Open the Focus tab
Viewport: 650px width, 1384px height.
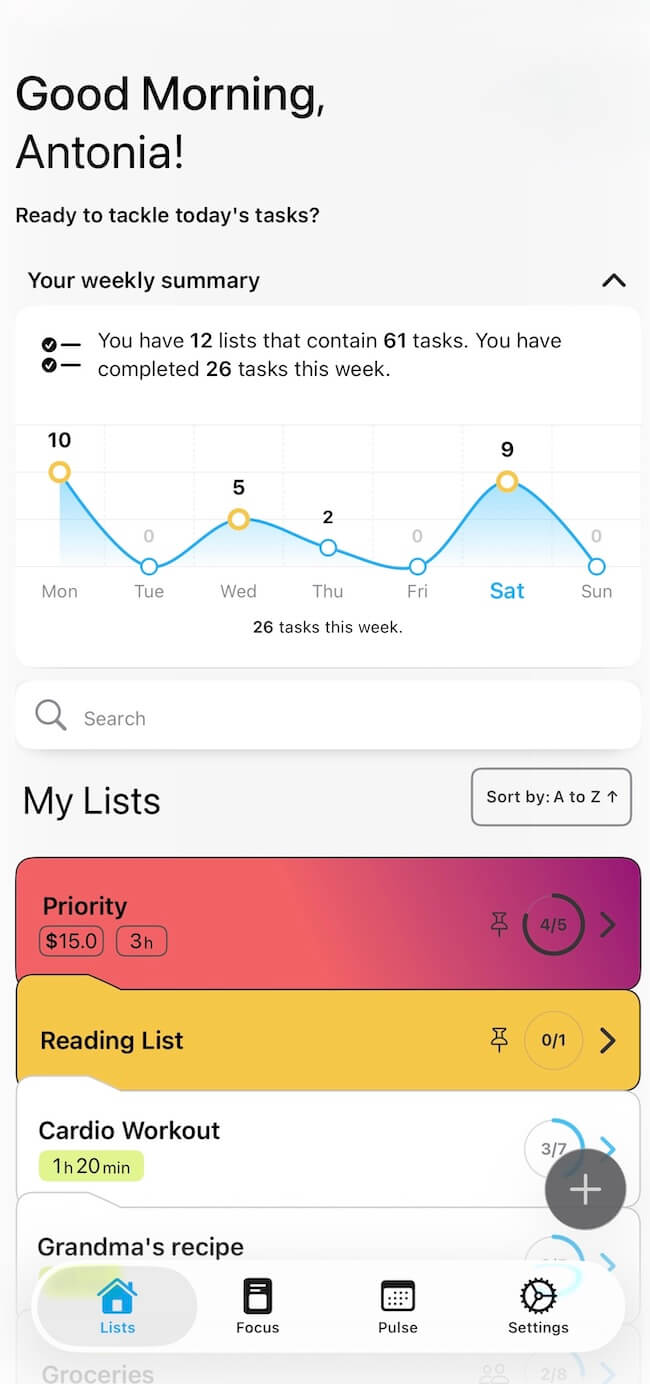[257, 1297]
